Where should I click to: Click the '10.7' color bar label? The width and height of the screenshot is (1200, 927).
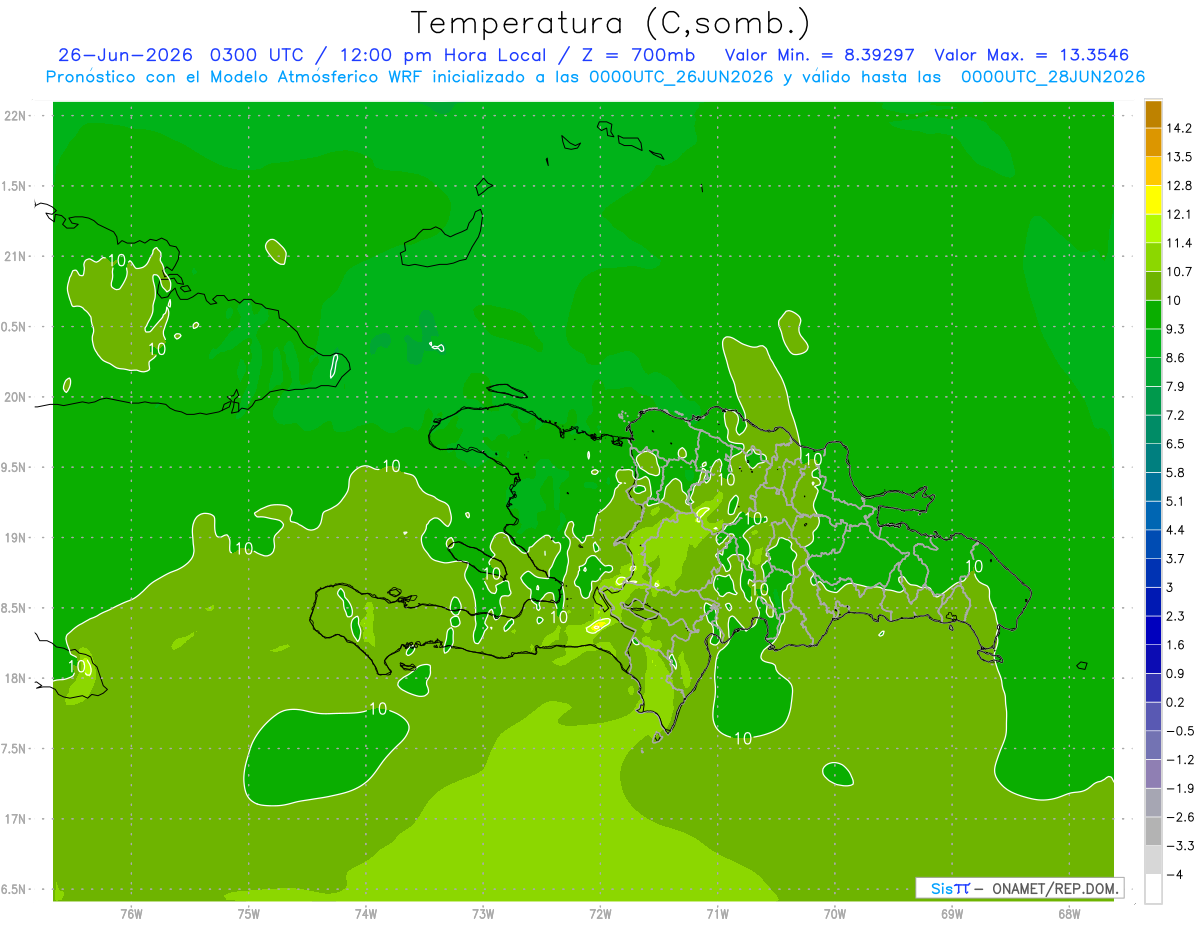(1179, 272)
